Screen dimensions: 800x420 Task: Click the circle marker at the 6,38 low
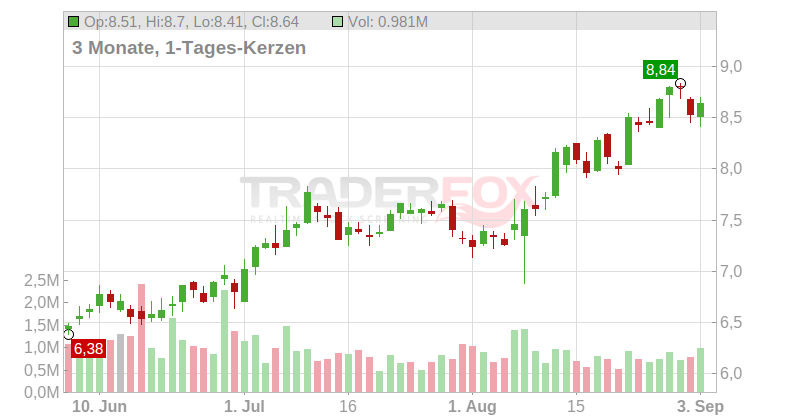click(68, 335)
